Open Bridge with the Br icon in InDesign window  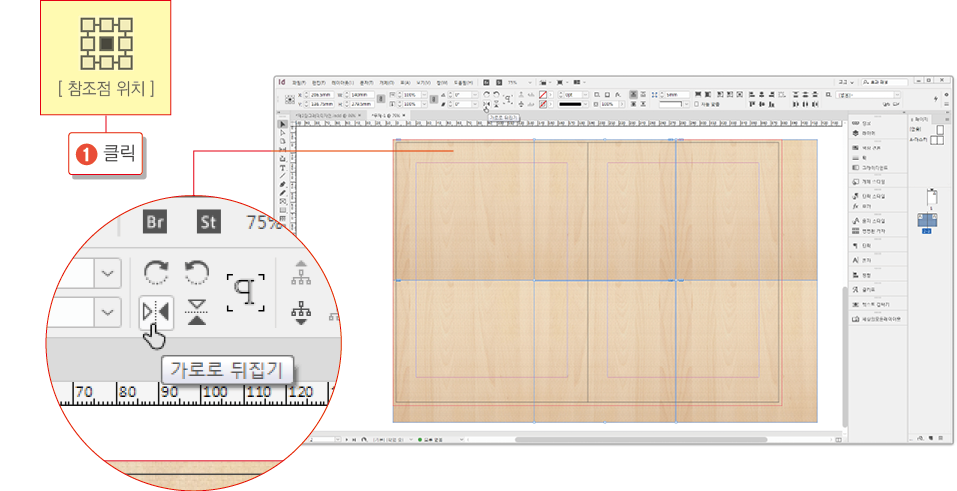[x=486, y=82]
